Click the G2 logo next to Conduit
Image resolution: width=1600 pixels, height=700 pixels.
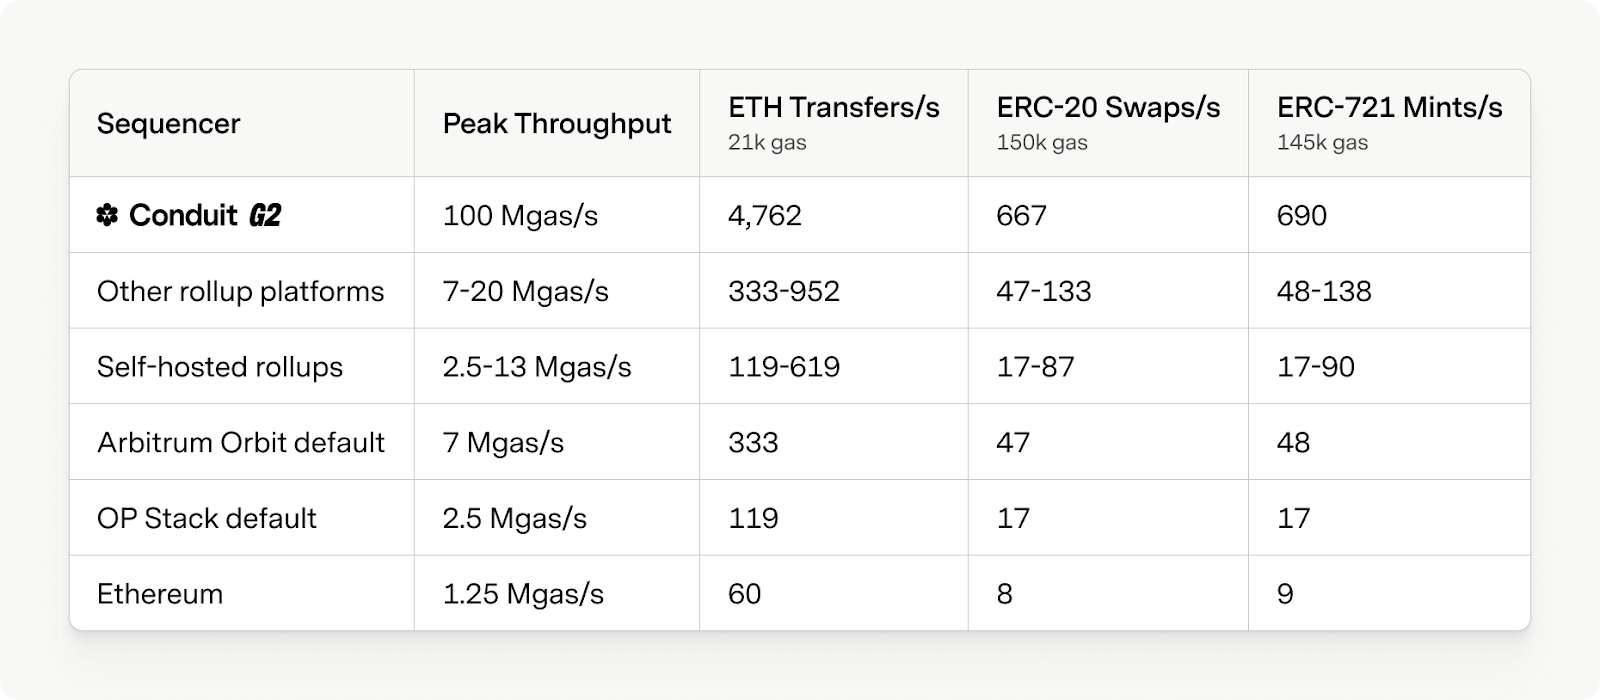click(264, 215)
